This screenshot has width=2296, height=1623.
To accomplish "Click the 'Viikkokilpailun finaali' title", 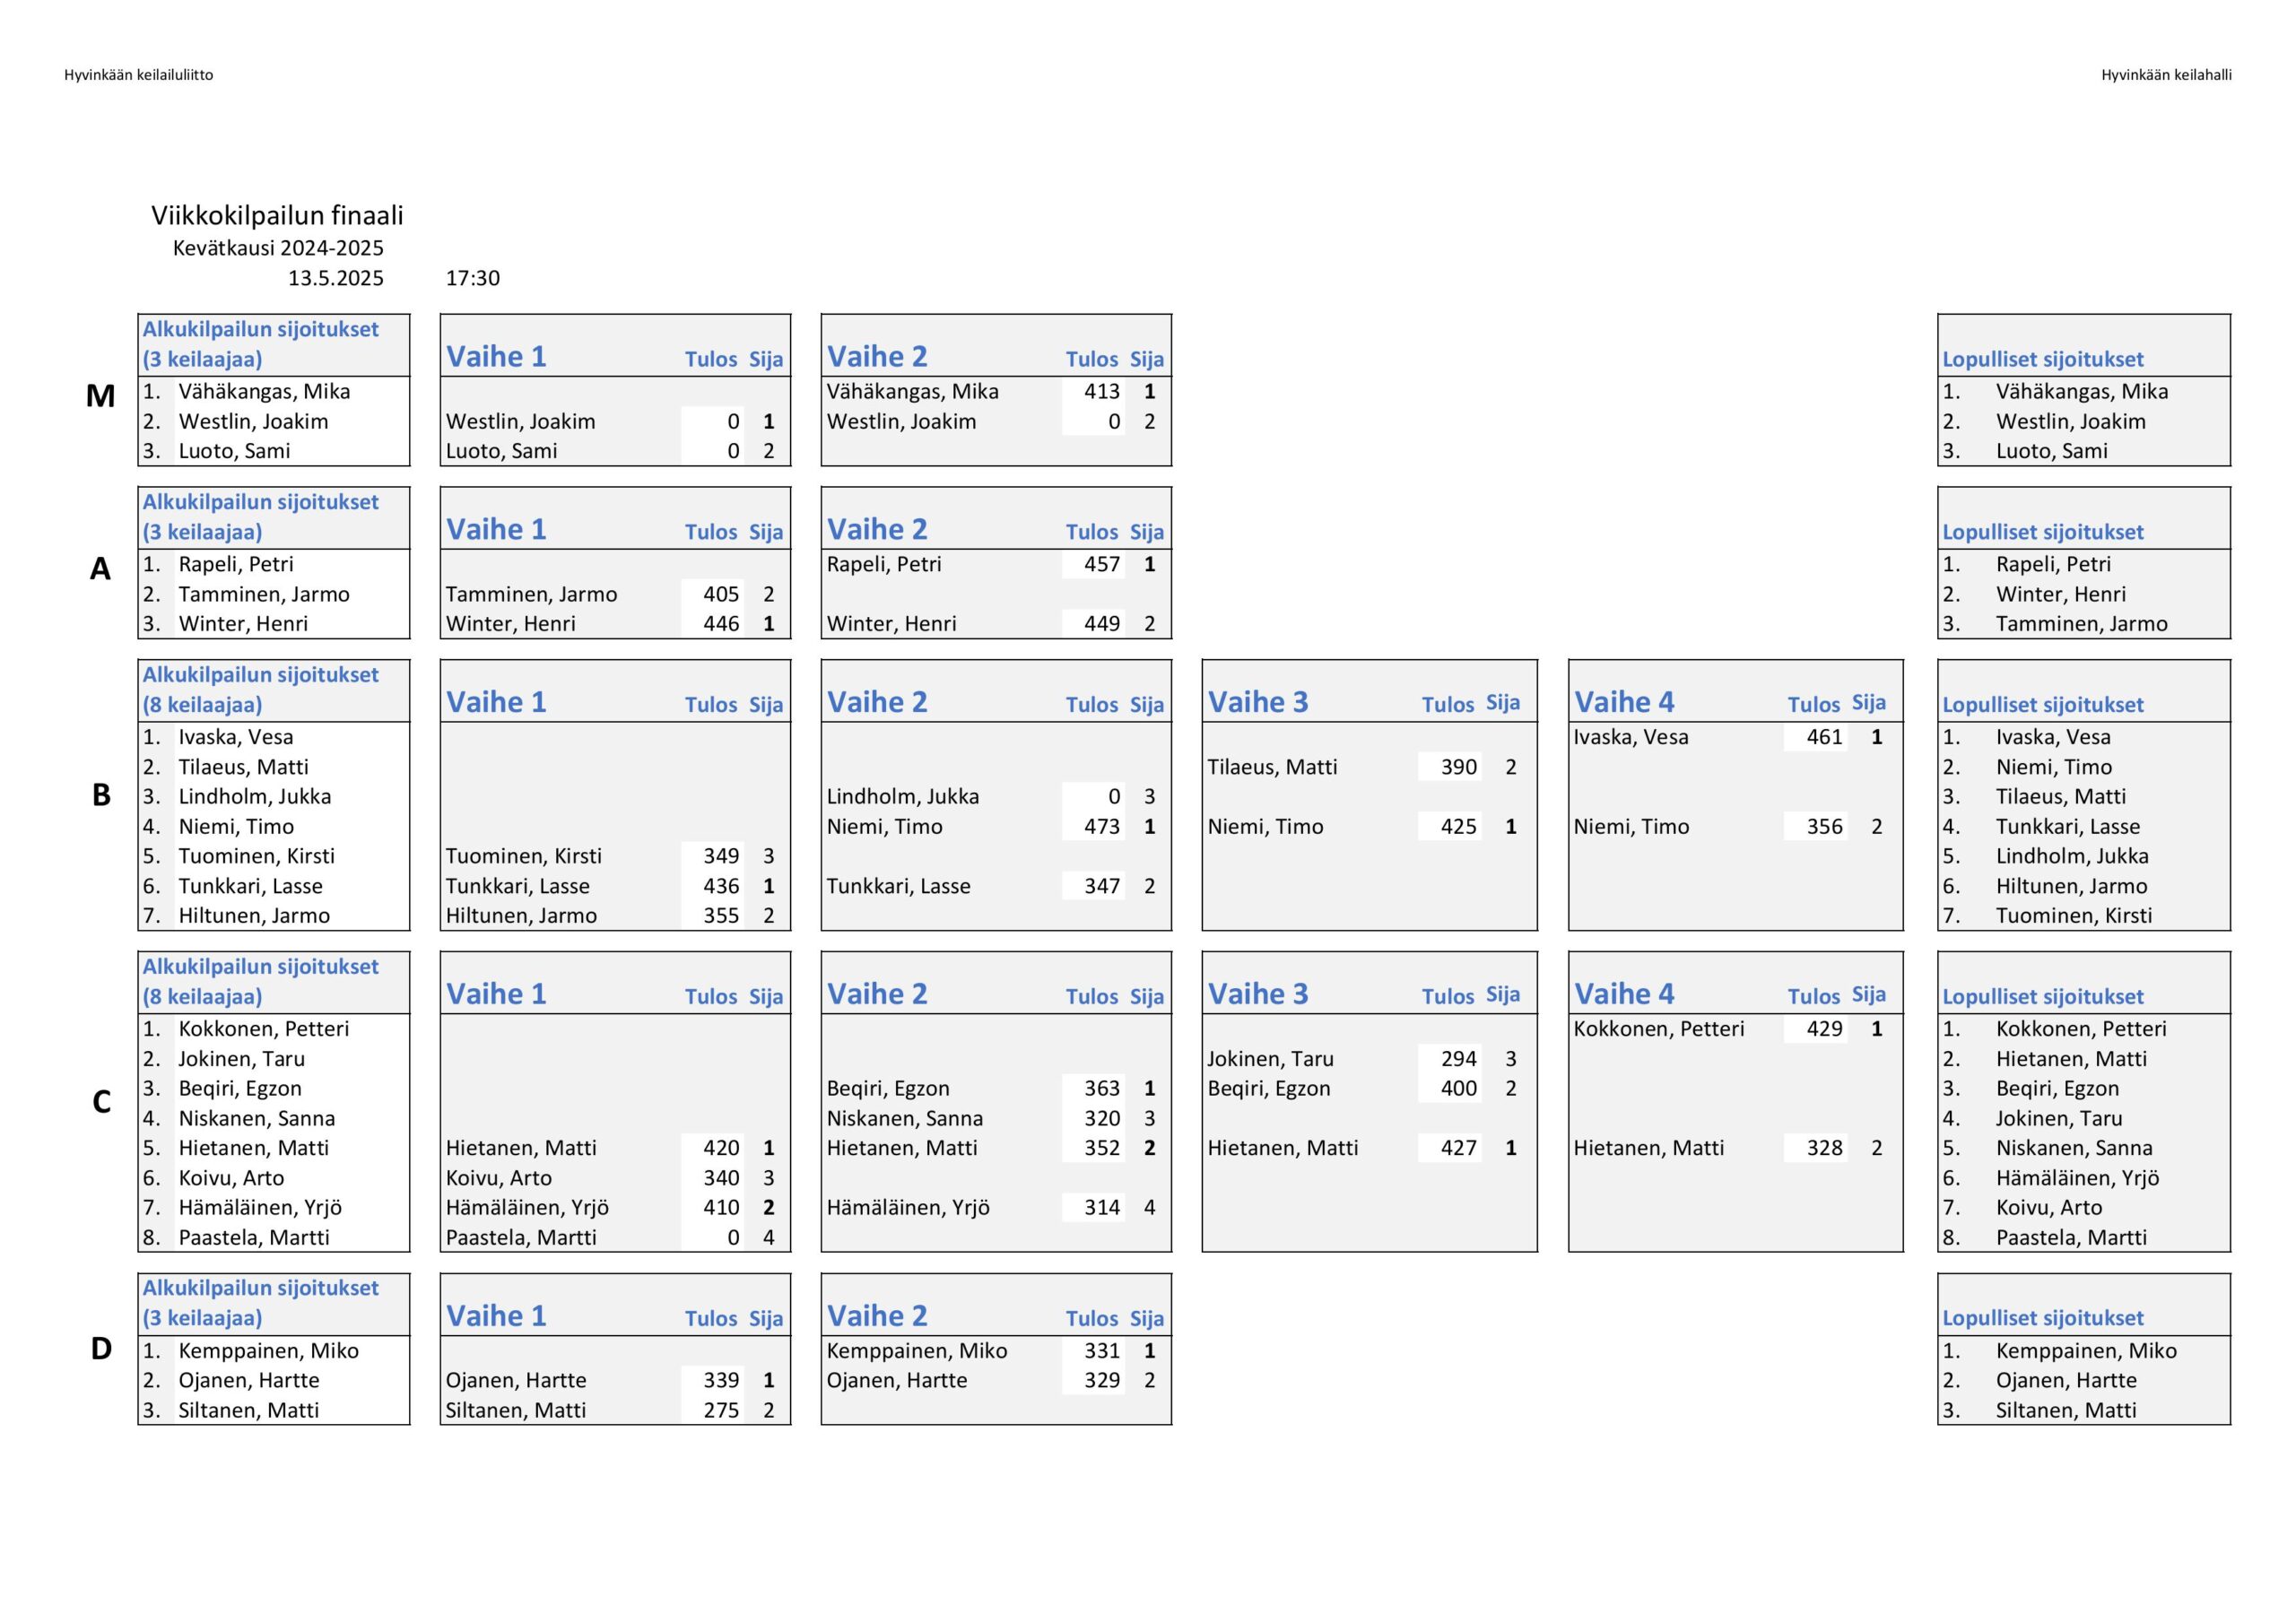I will point(277,216).
